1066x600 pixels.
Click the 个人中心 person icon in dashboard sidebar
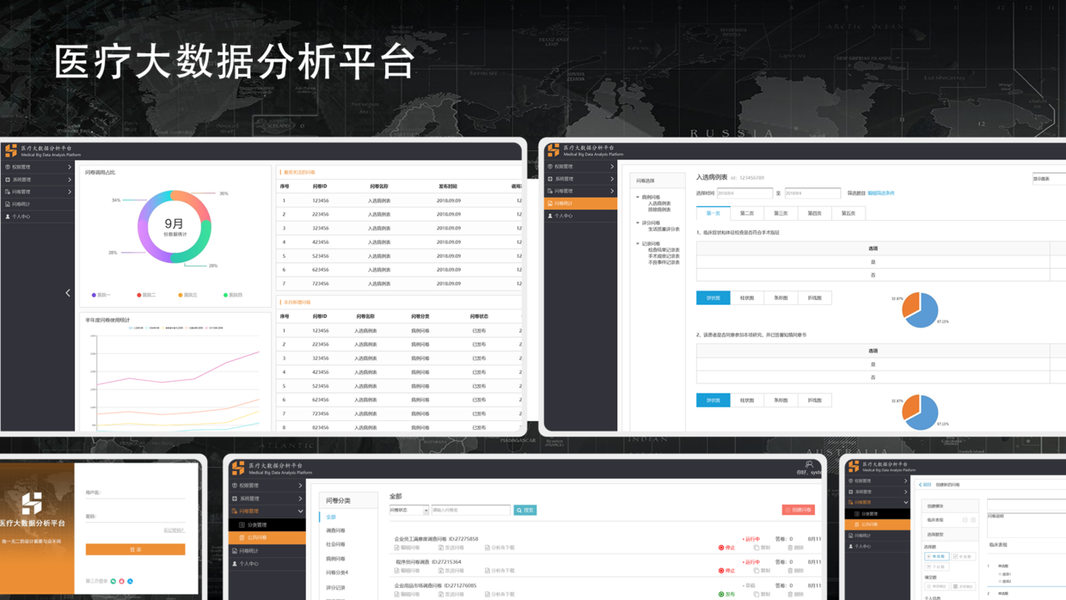(8, 216)
